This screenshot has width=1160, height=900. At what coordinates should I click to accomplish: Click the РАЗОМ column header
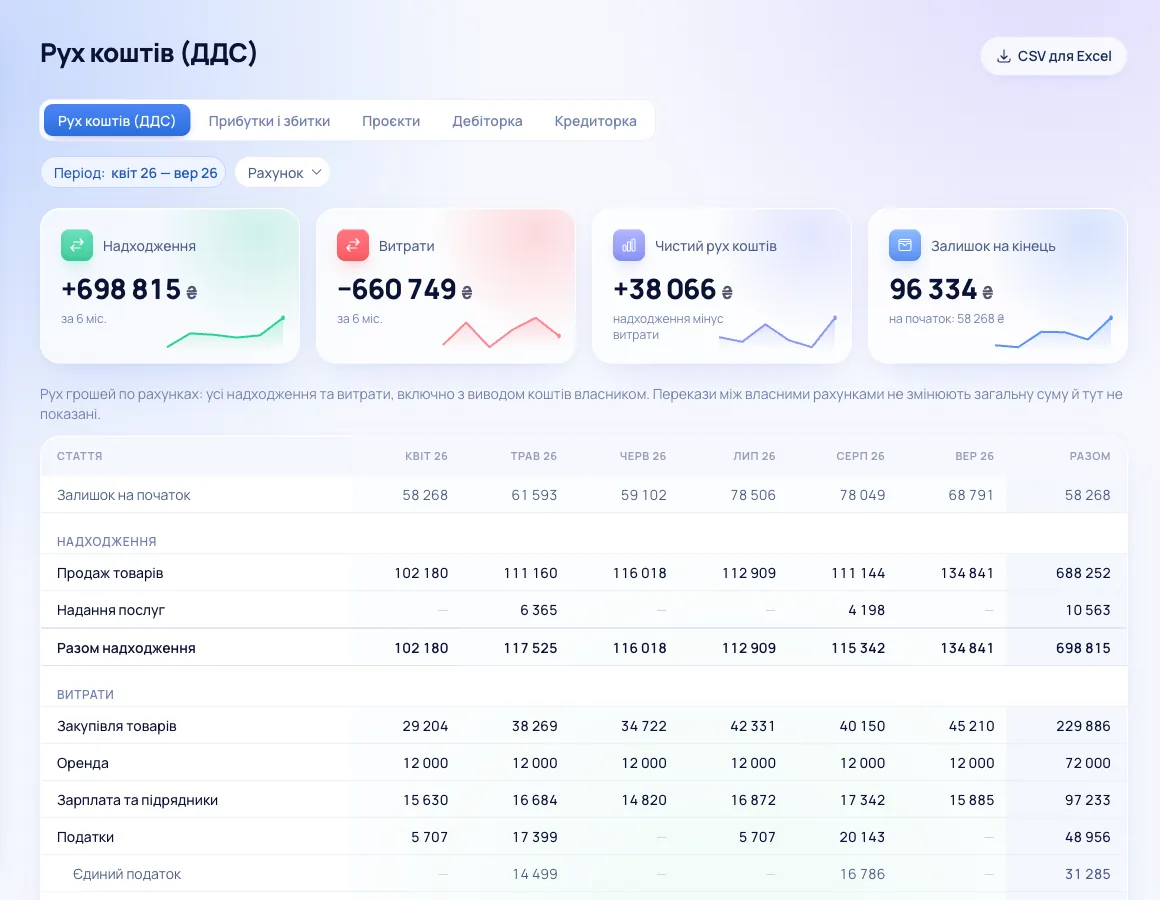tap(1090, 456)
